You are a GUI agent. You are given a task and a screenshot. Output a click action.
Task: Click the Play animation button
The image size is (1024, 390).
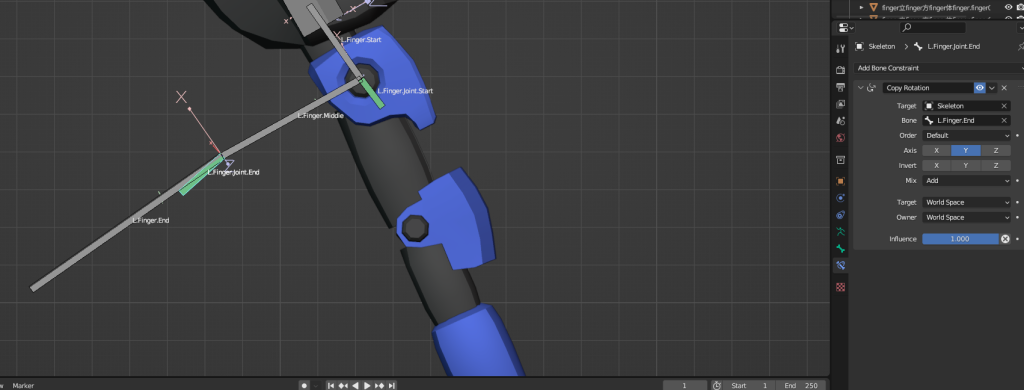(367, 385)
